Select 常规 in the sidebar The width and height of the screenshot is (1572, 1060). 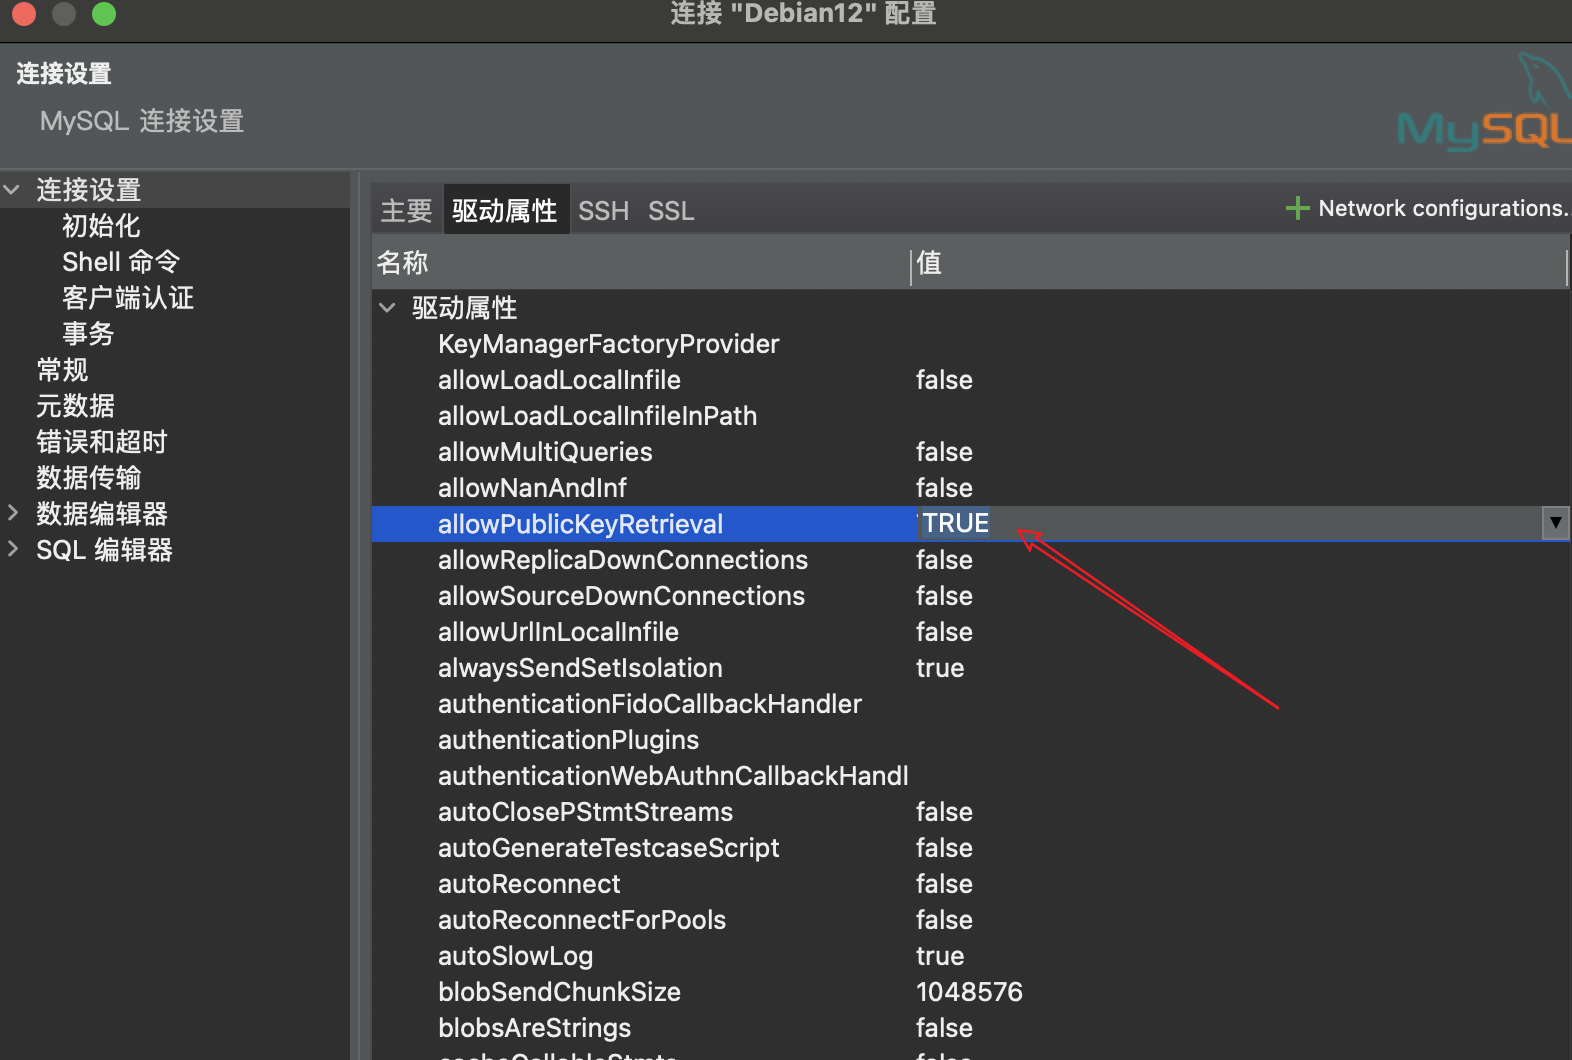tap(62, 370)
